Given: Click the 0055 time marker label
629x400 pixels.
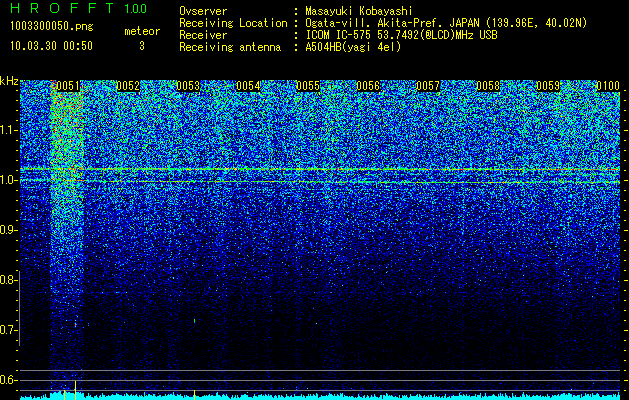Looking at the screenshot, I should pos(308,86).
